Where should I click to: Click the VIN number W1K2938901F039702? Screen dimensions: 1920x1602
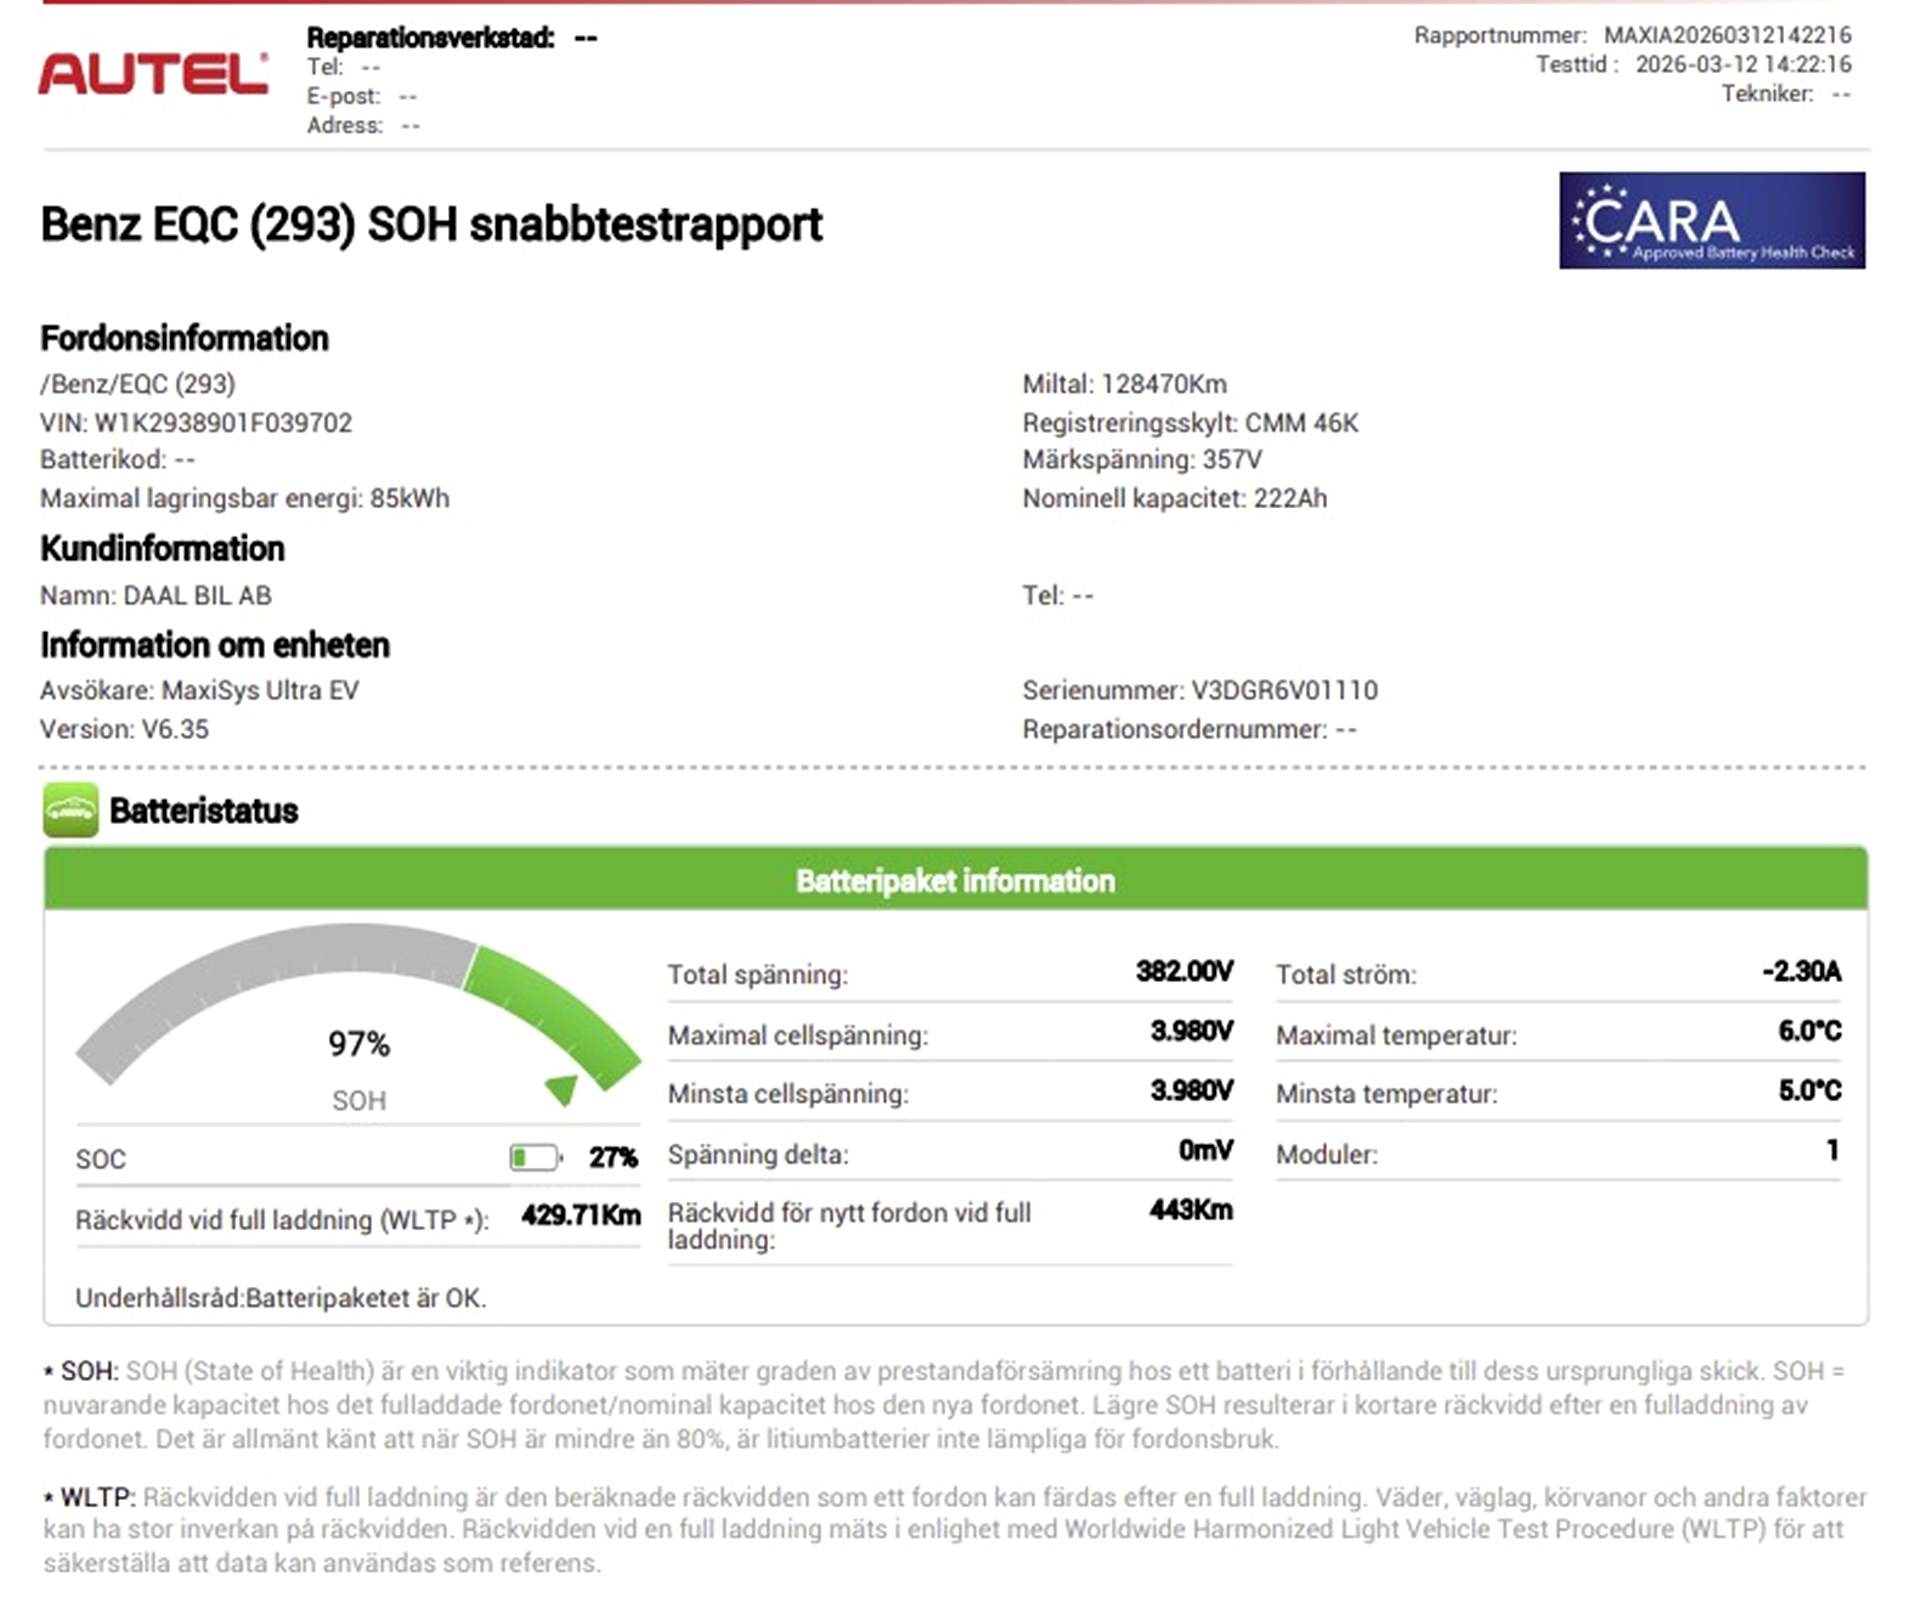pyautogui.click(x=222, y=423)
